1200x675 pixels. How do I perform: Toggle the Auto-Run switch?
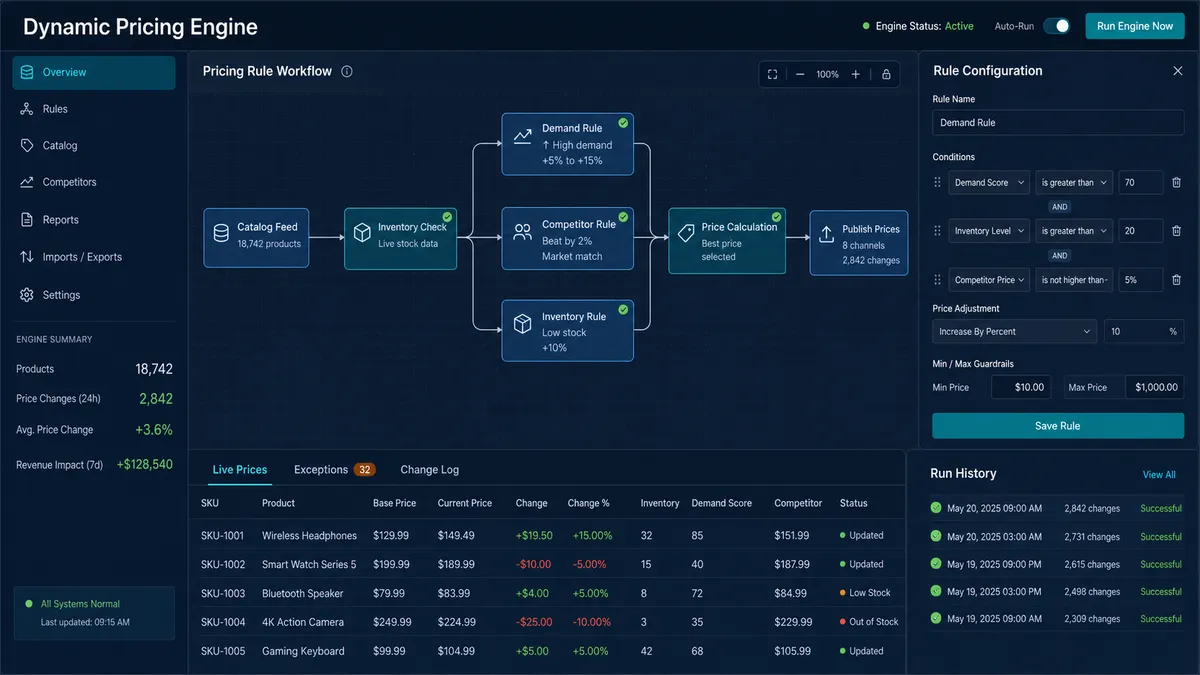pyautogui.click(x=1057, y=26)
